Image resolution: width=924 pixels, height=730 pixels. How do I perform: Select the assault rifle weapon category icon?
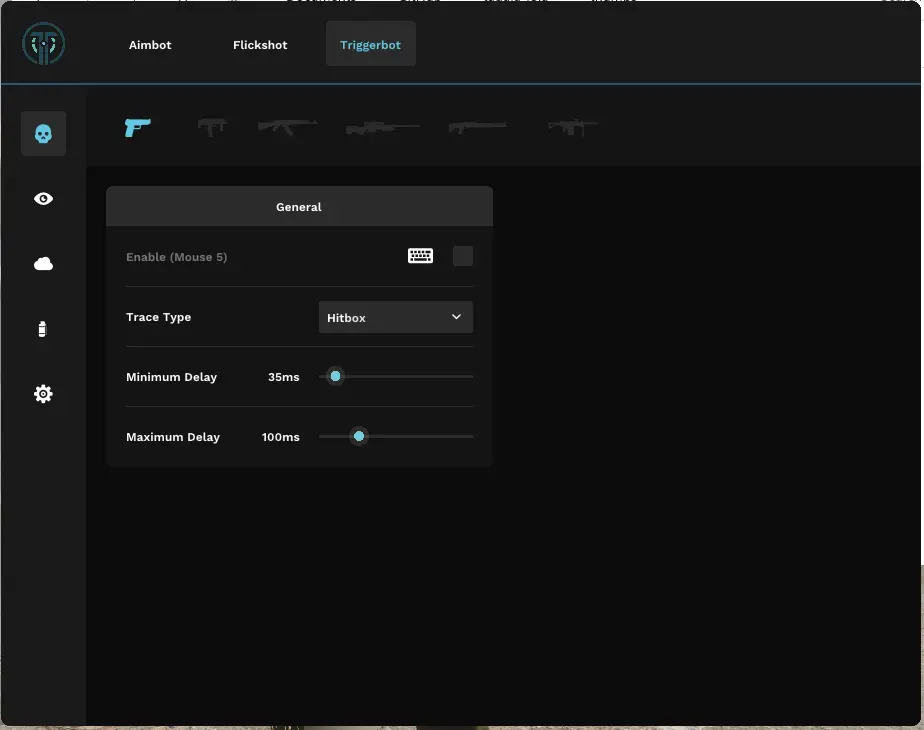pos(288,127)
